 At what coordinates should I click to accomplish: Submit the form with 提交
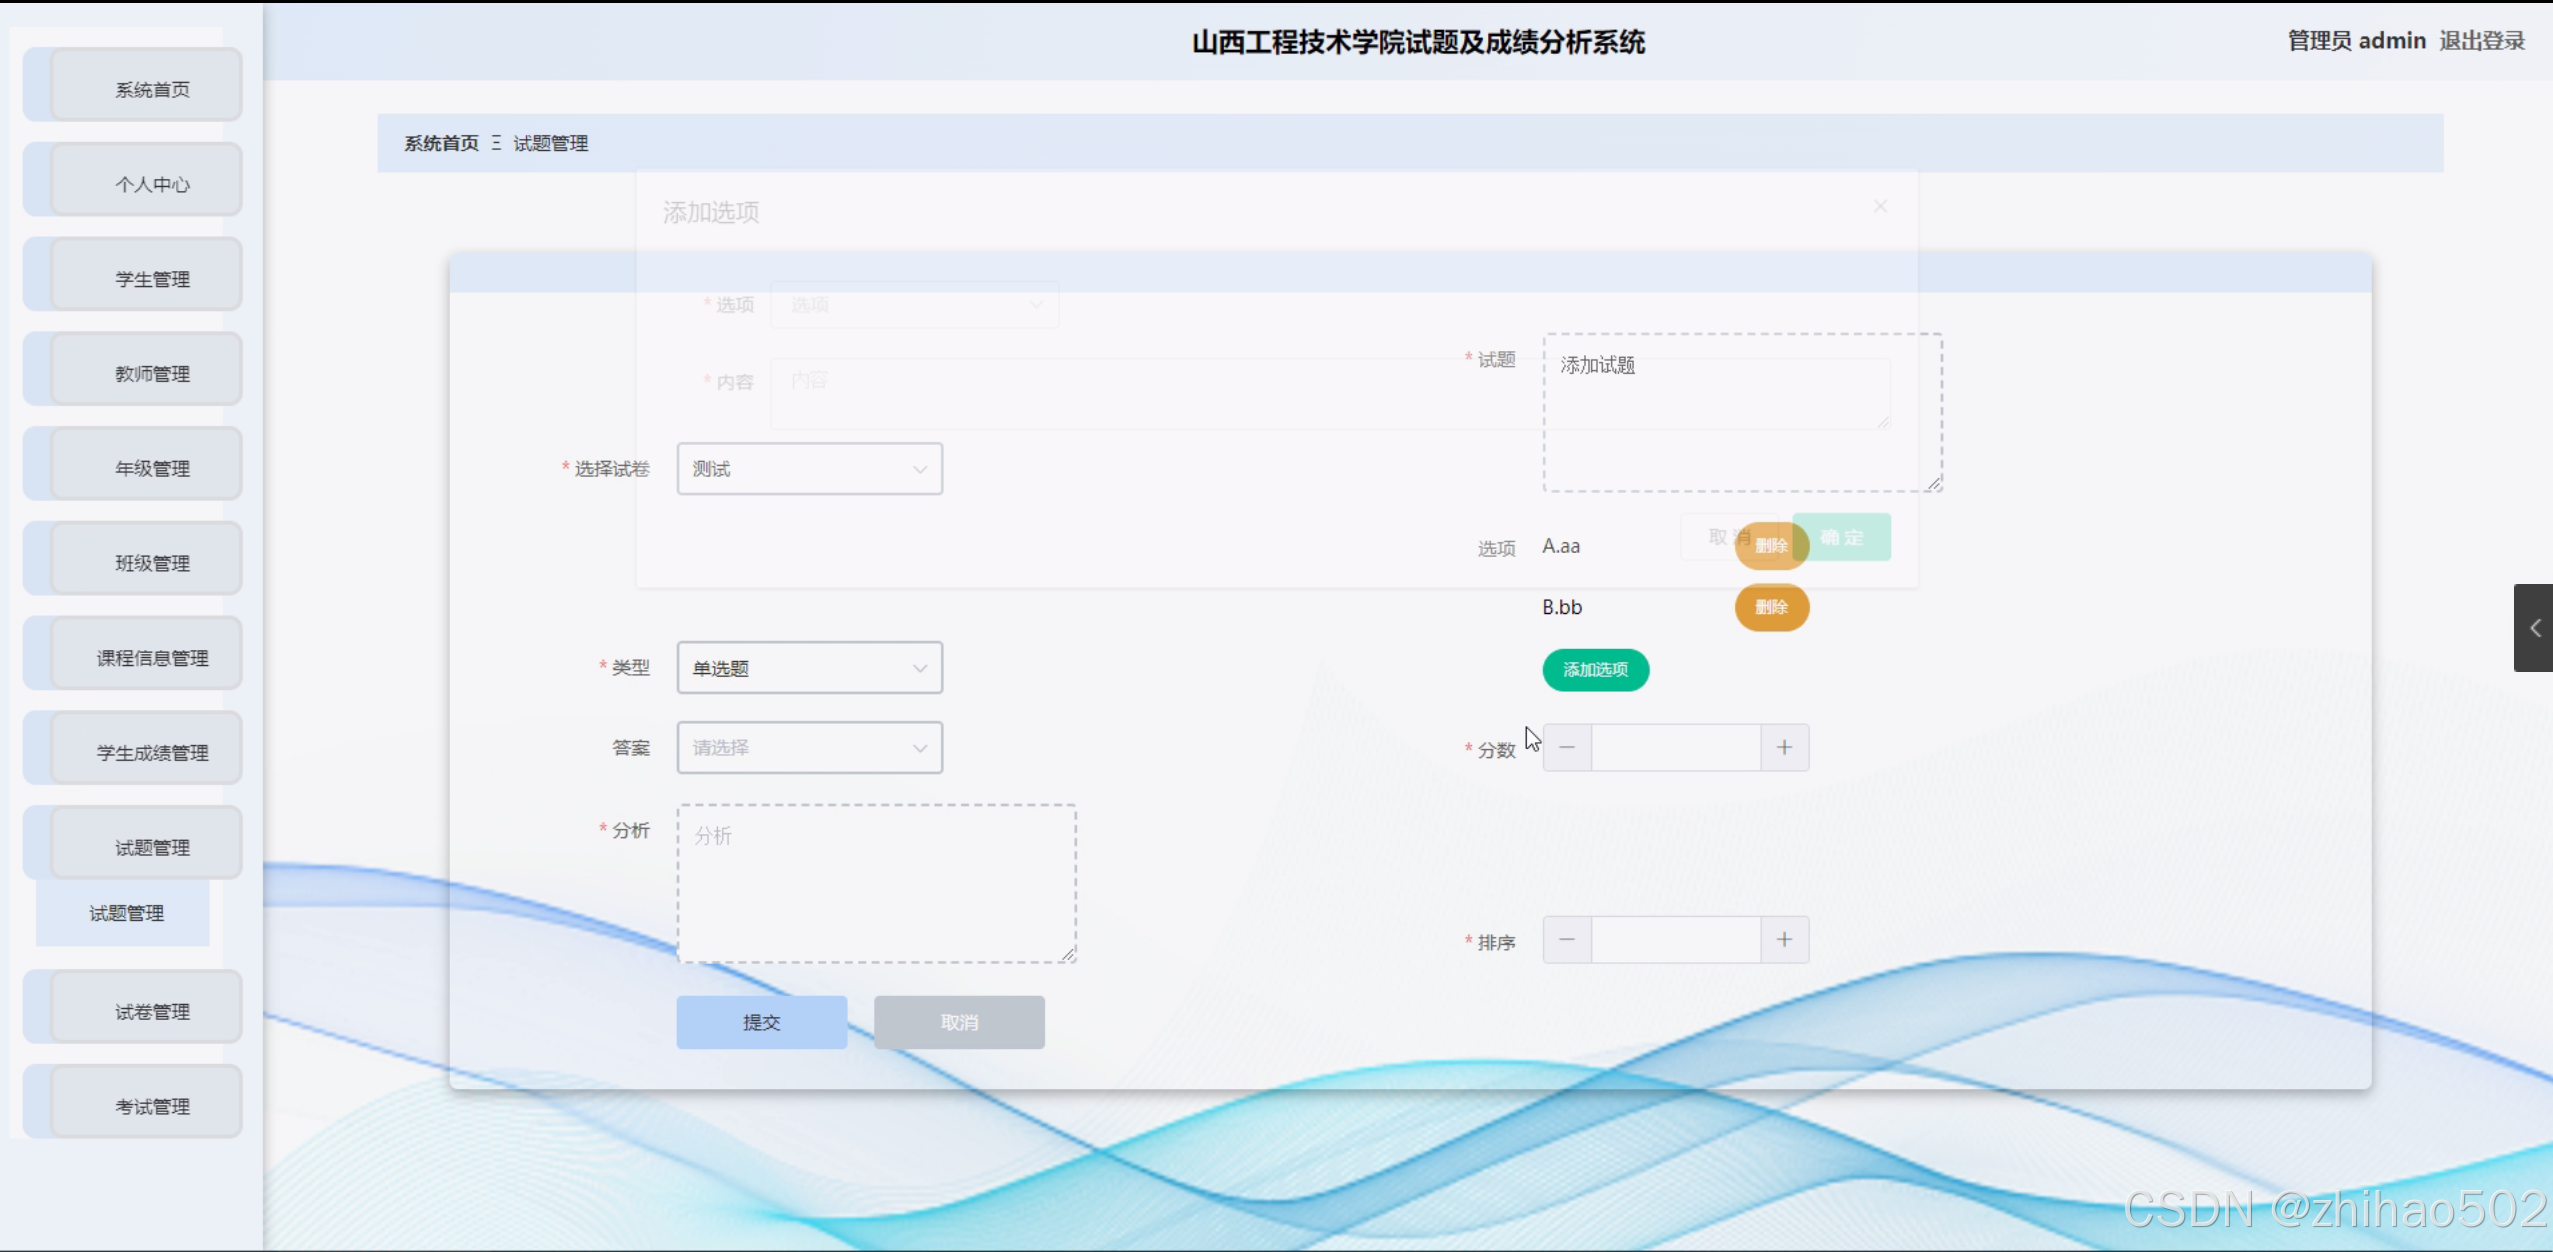pos(761,1022)
